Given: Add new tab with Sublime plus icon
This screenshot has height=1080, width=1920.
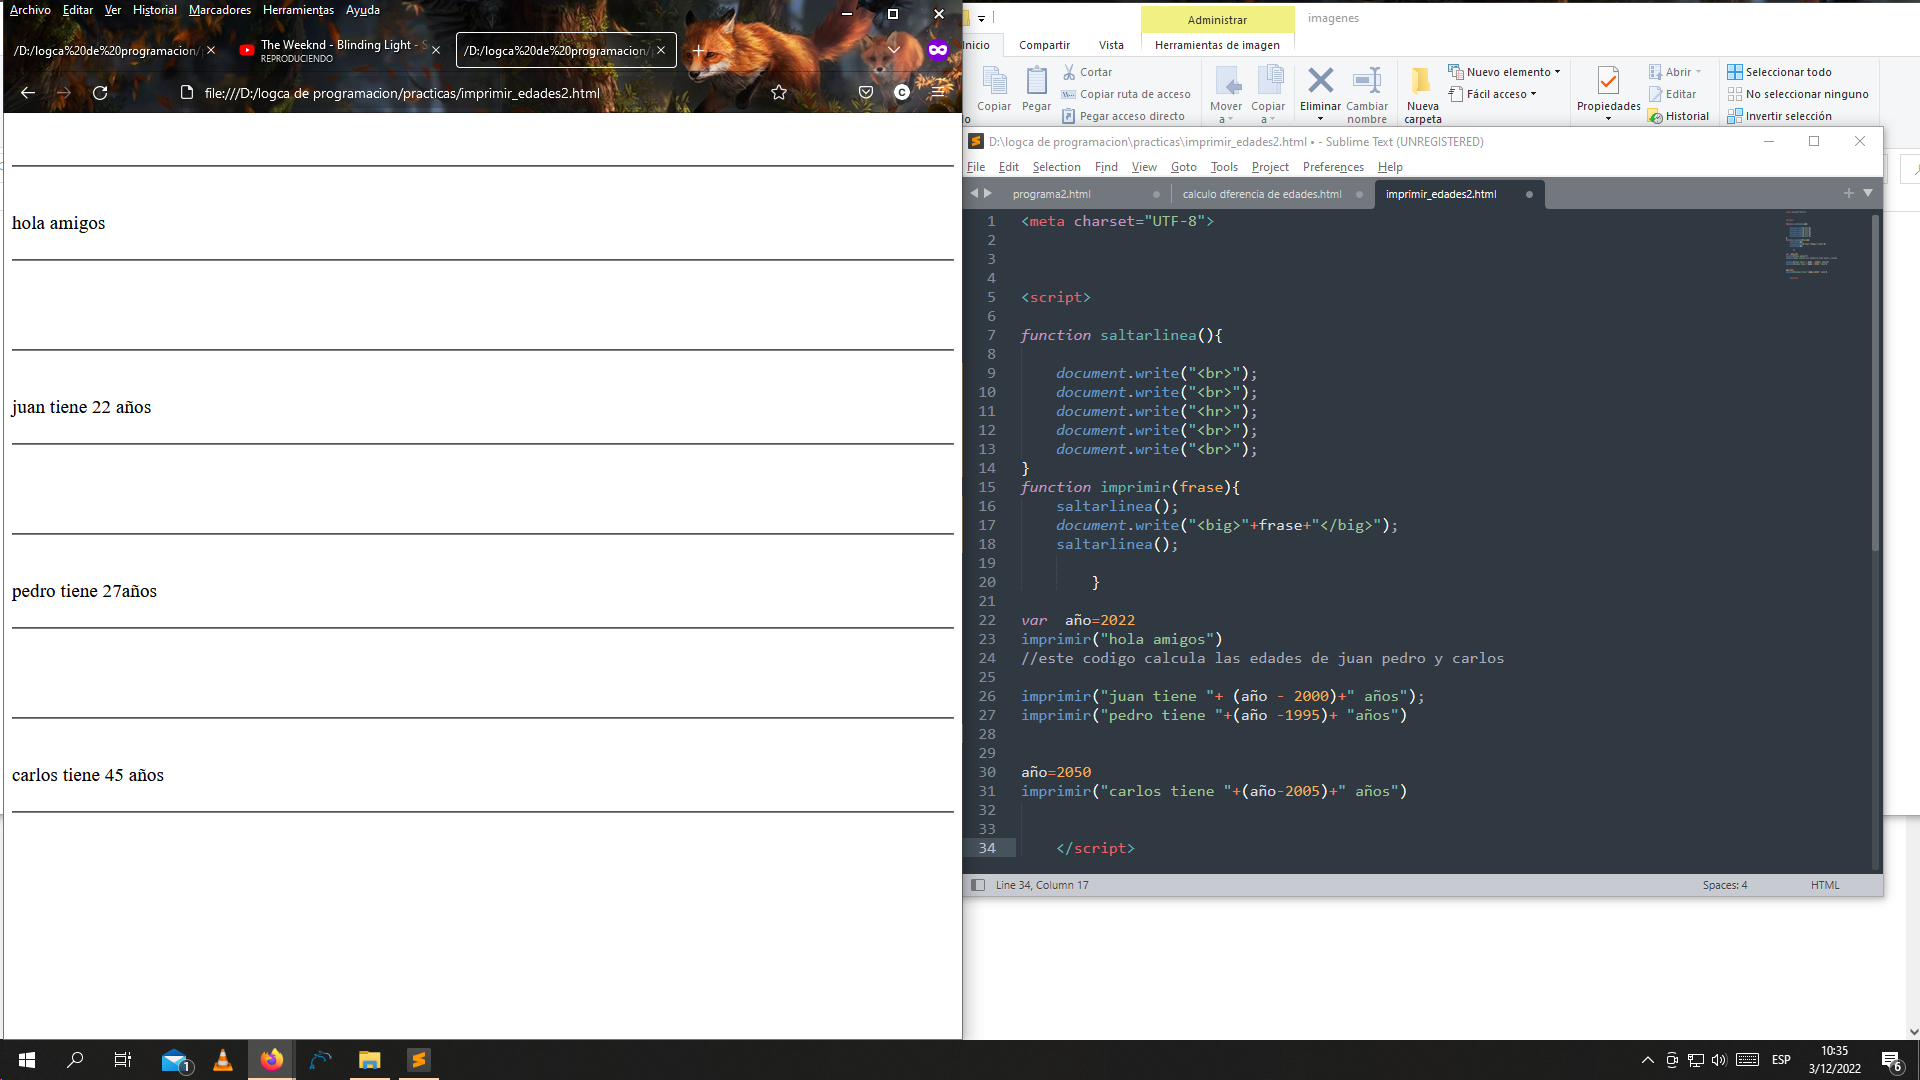Looking at the screenshot, I should click(x=1848, y=193).
